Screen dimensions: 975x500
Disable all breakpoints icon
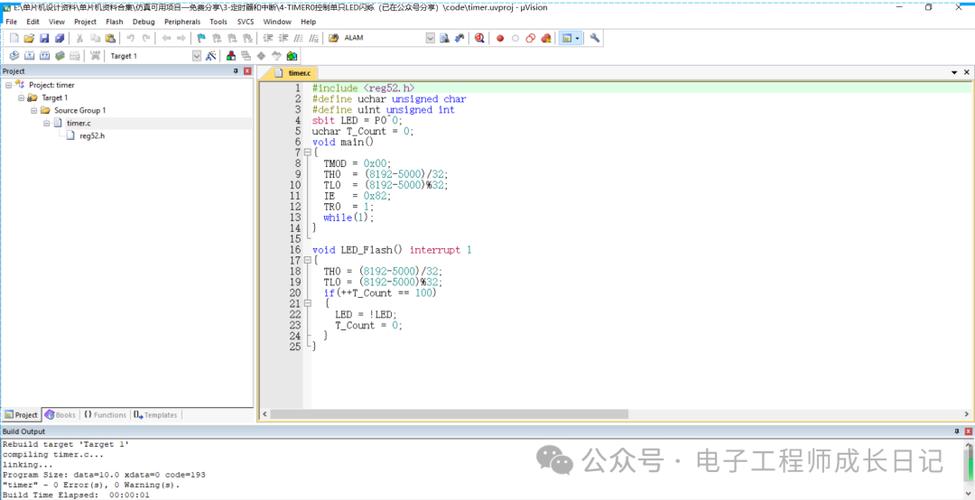click(x=530, y=38)
